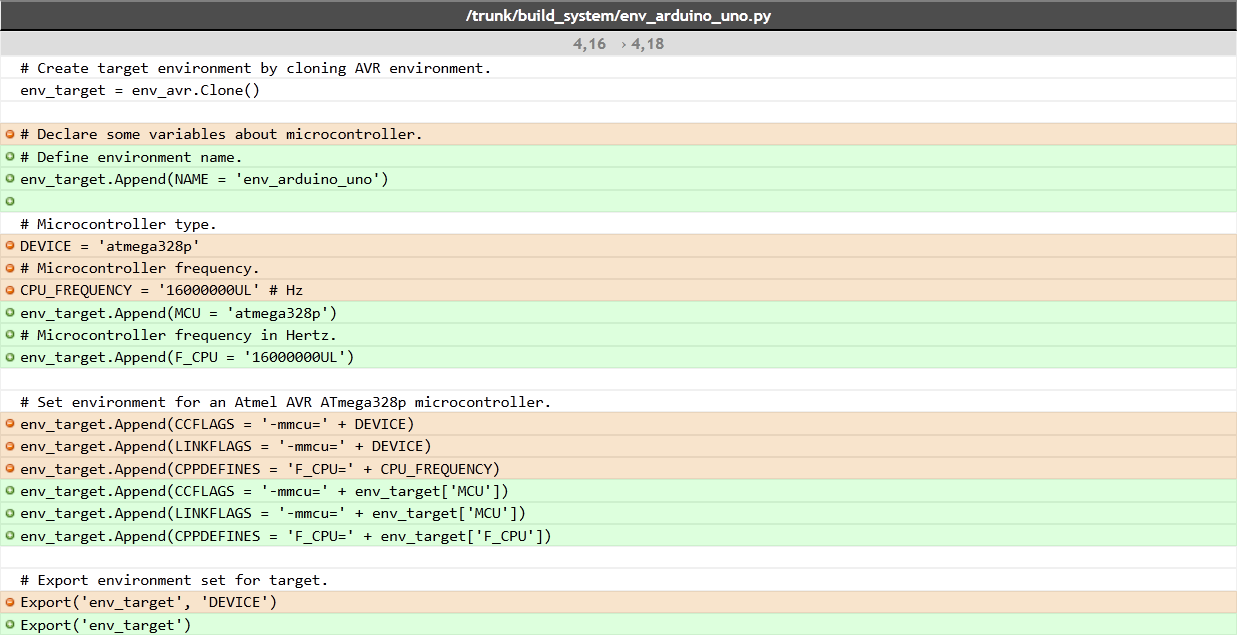The height and width of the screenshot is (635, 1237).
Task: Click the removed line Export('env_target', 'DEVICE')
Action: tap(618, 602)
